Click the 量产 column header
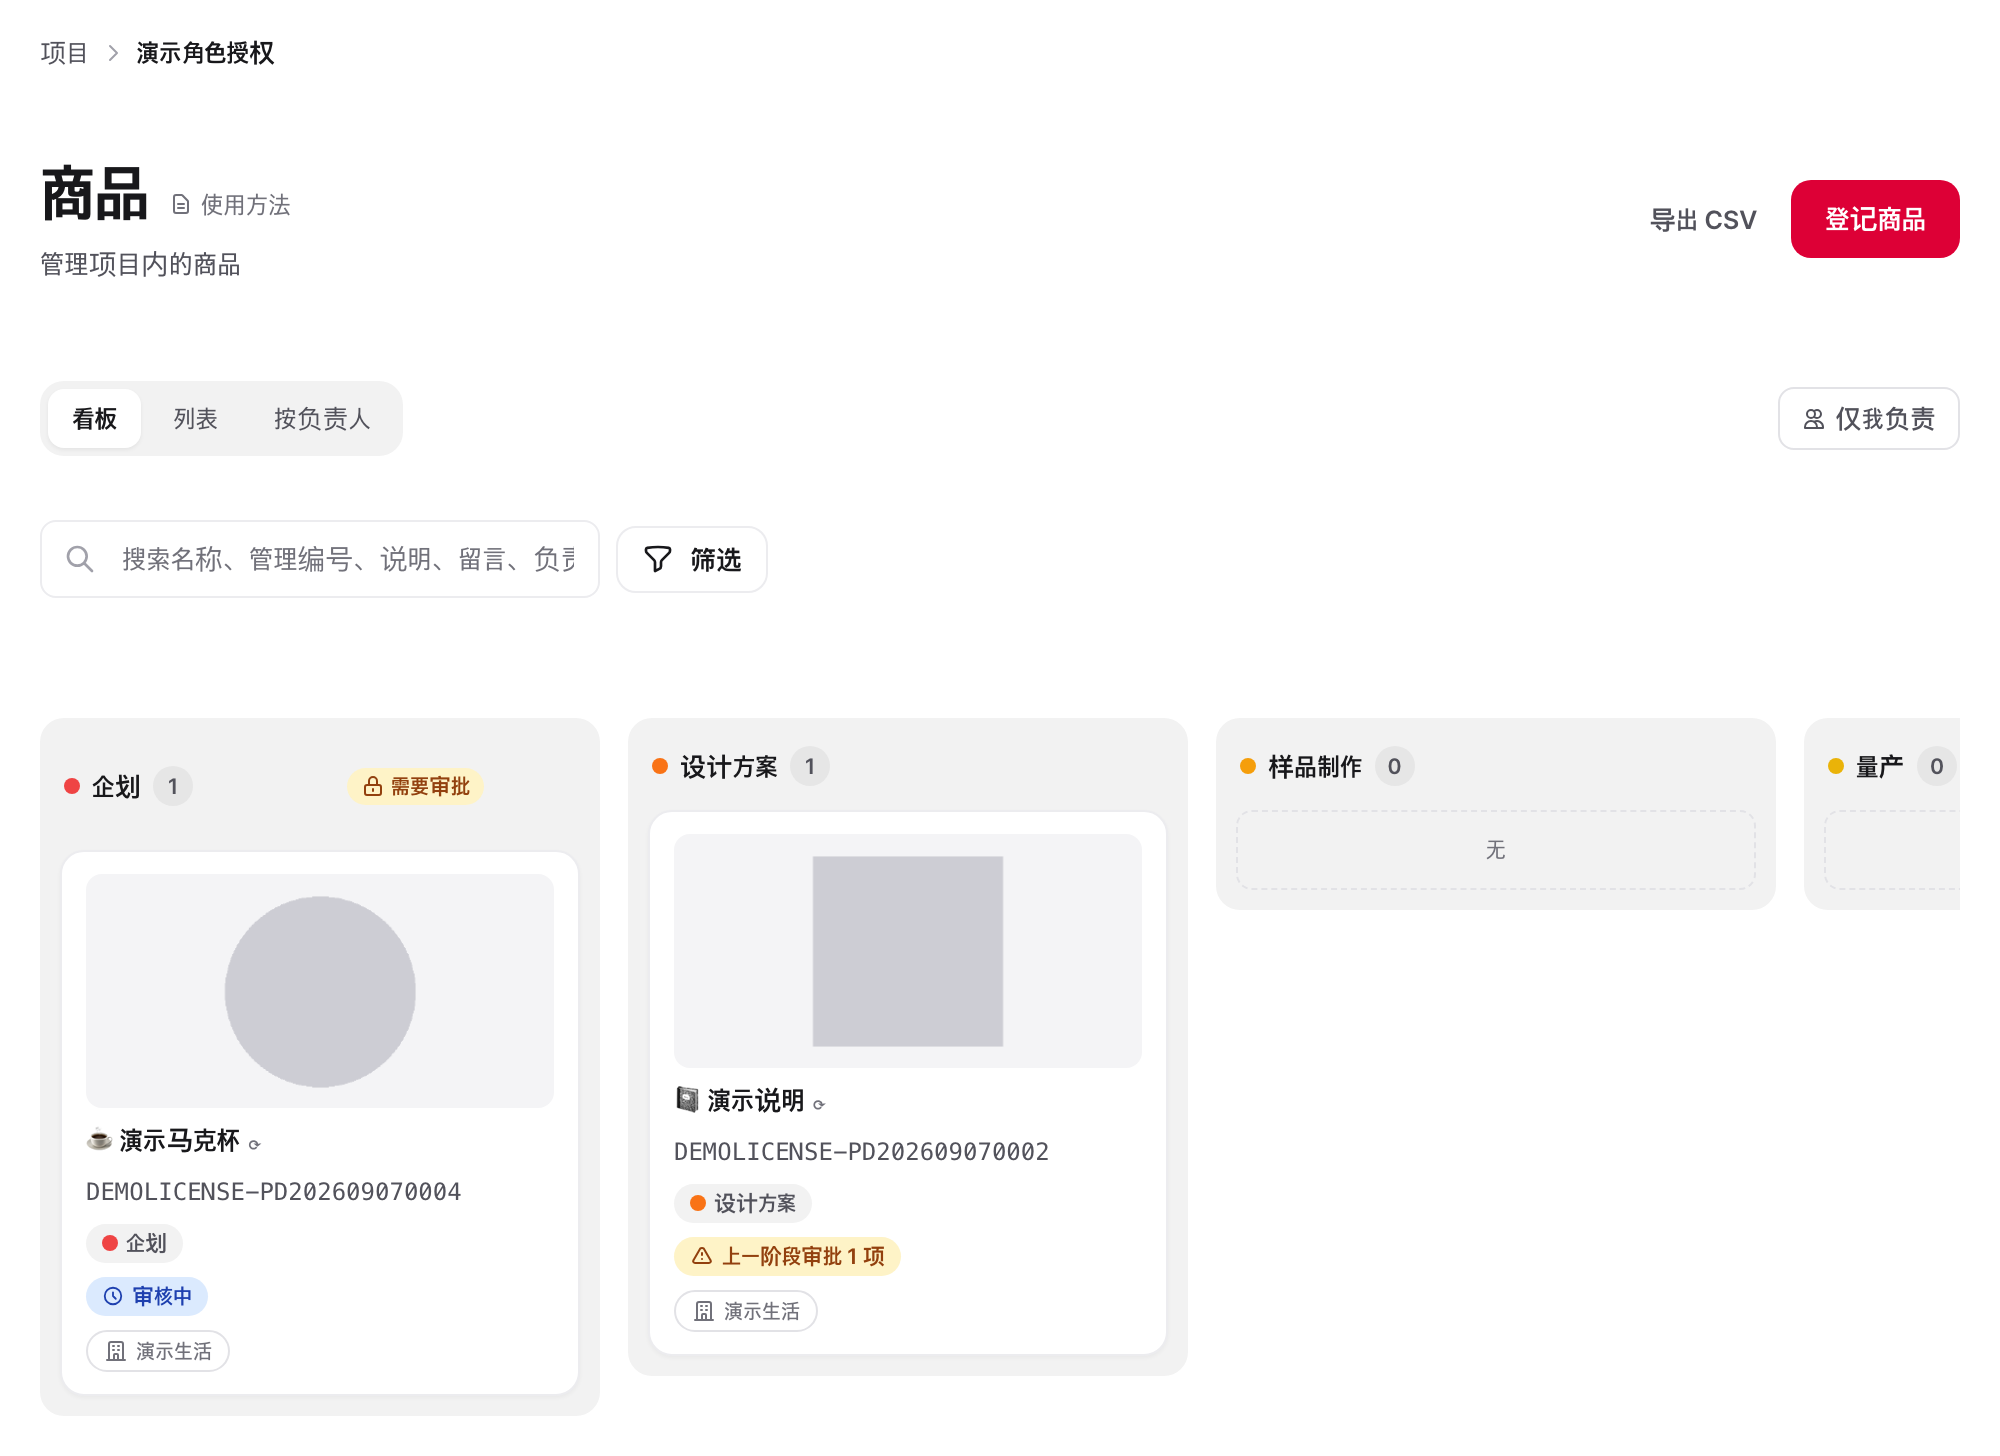This screenshot has width=2000, height=1456. 1880,767
